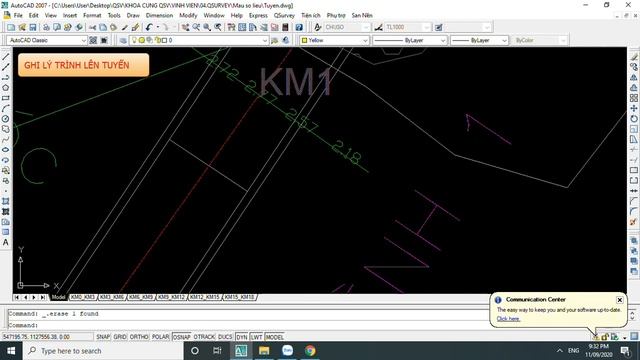Select the Ellipse draw tool
640x360 pixels.
[x=6, y=150]
